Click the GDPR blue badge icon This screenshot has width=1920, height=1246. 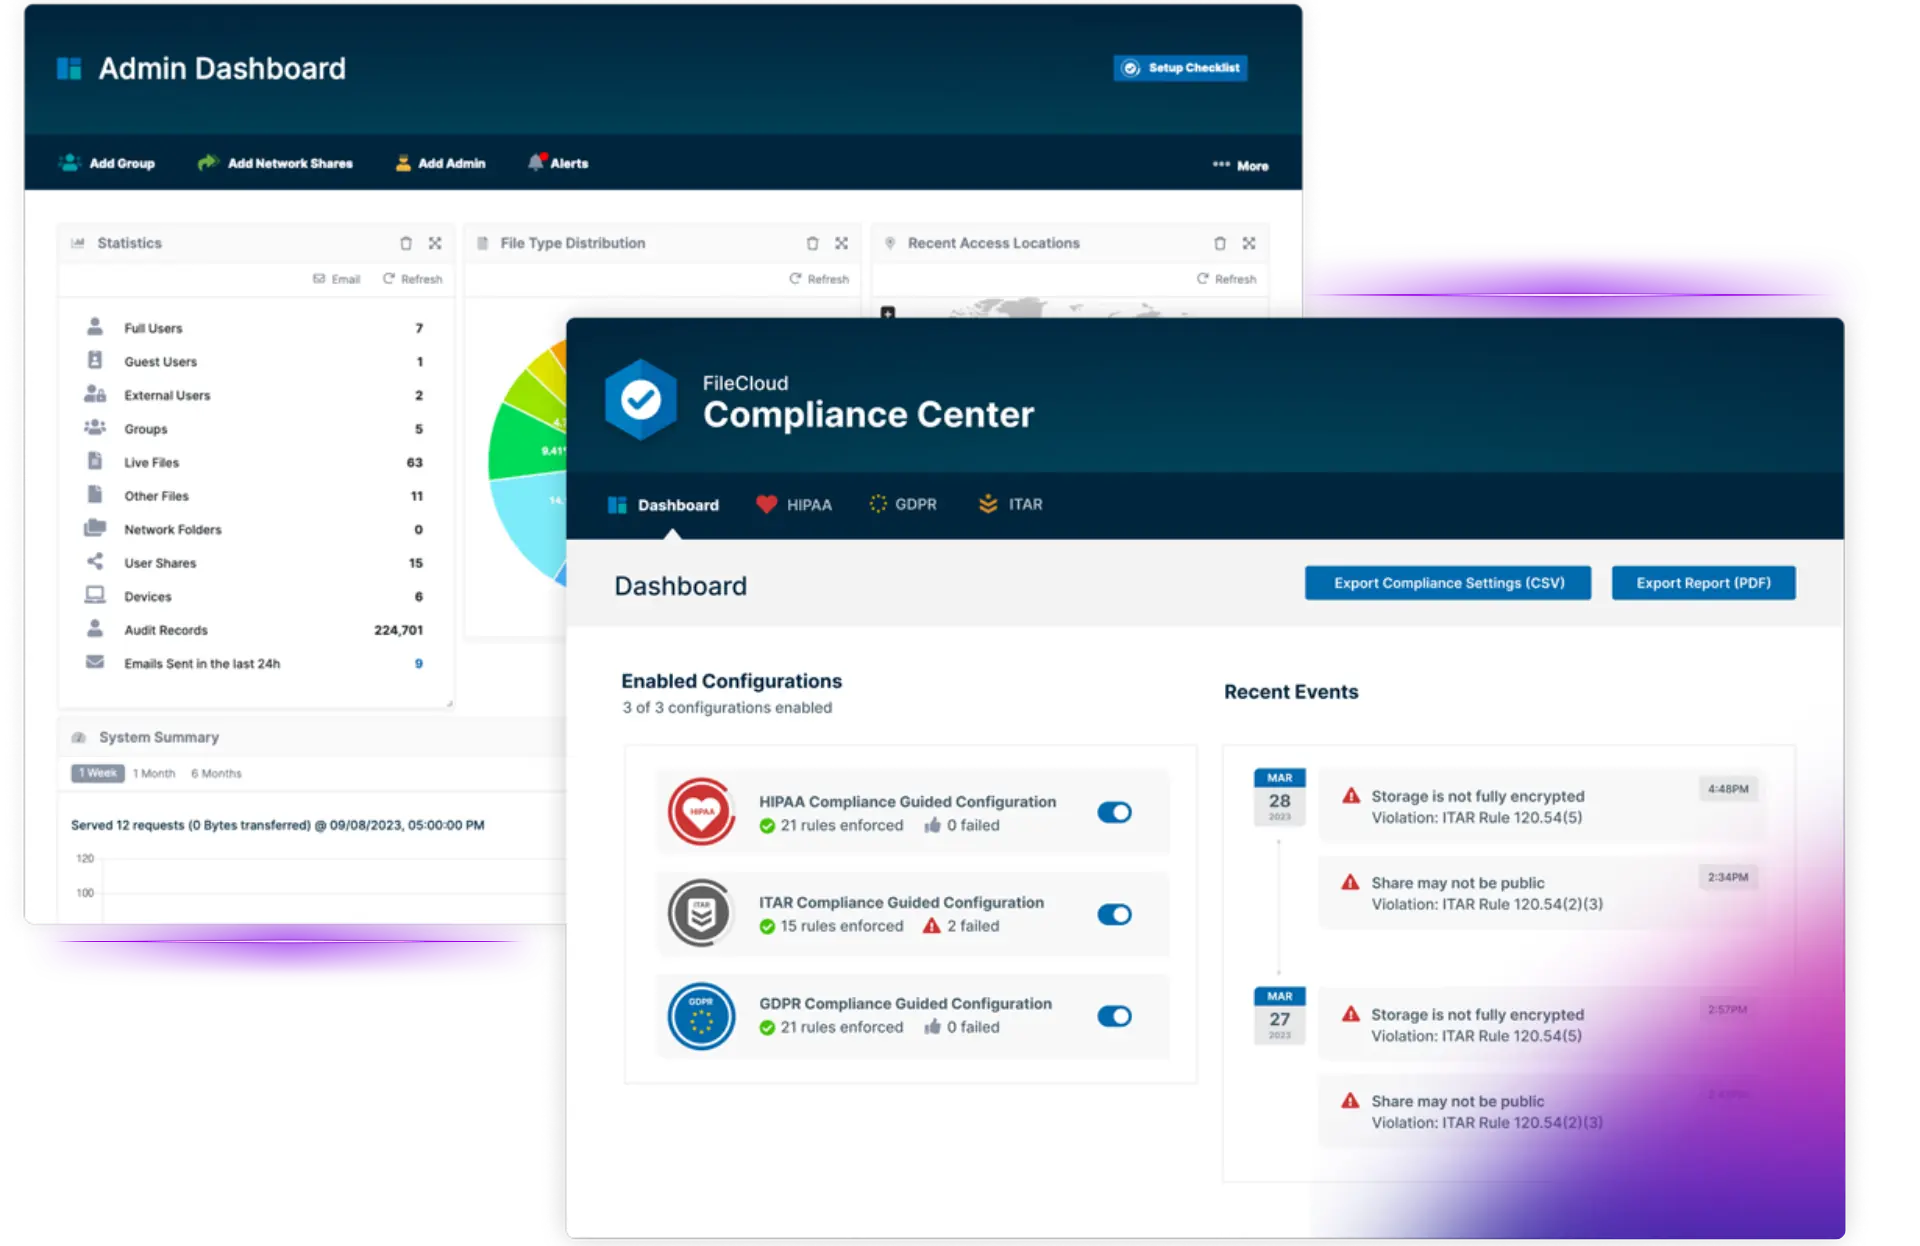click(x=701, y=1015)
